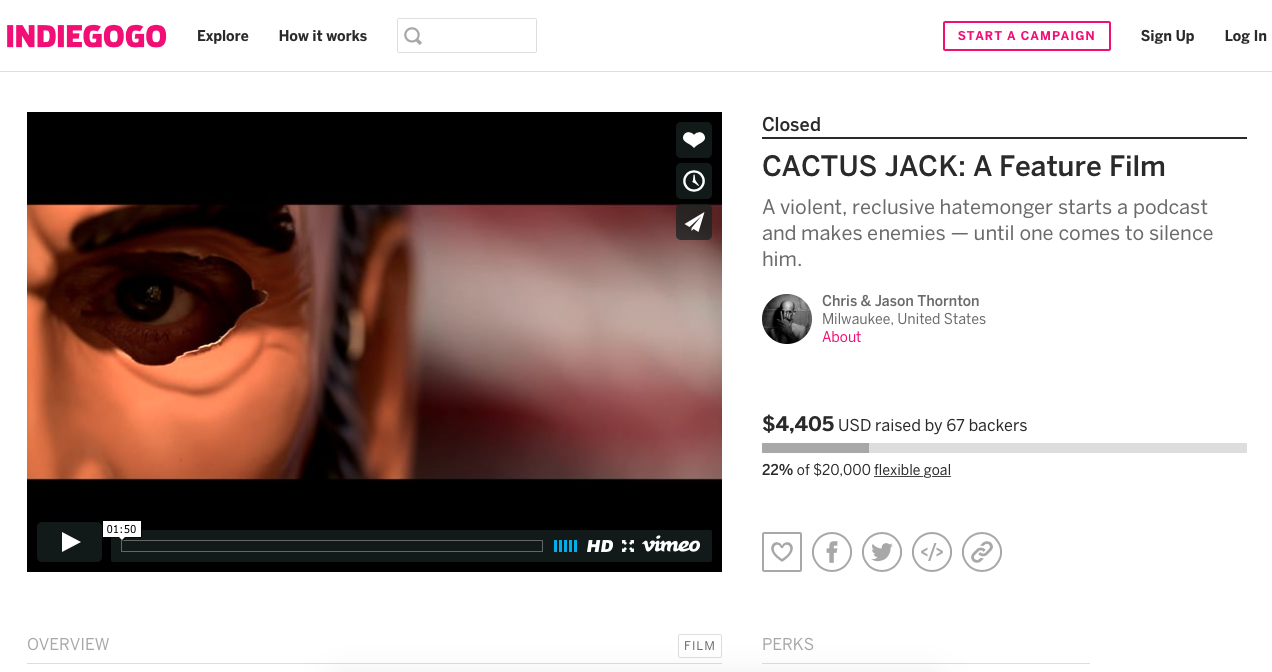Select the Overview tab
Viewport: 1272px width, 672px height.
point(68,645)
